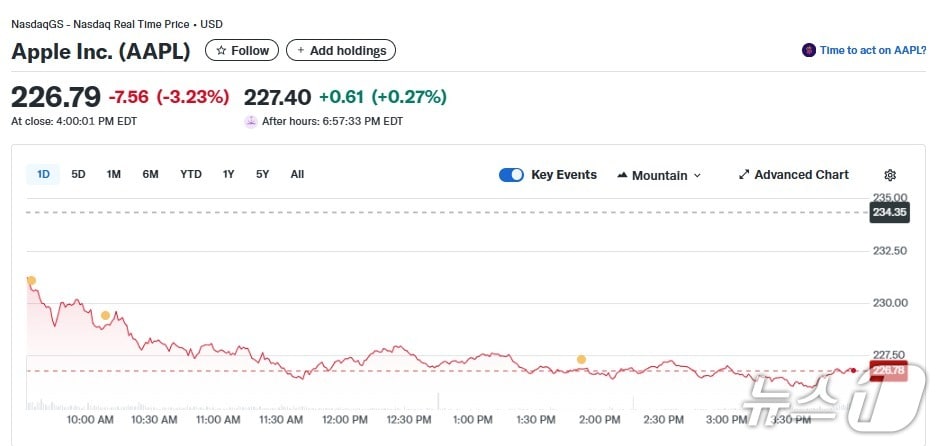Screen dimensions: 940x446
Task: Show the YTD time range
Action: pyautogui.click(x=191, y=174)
